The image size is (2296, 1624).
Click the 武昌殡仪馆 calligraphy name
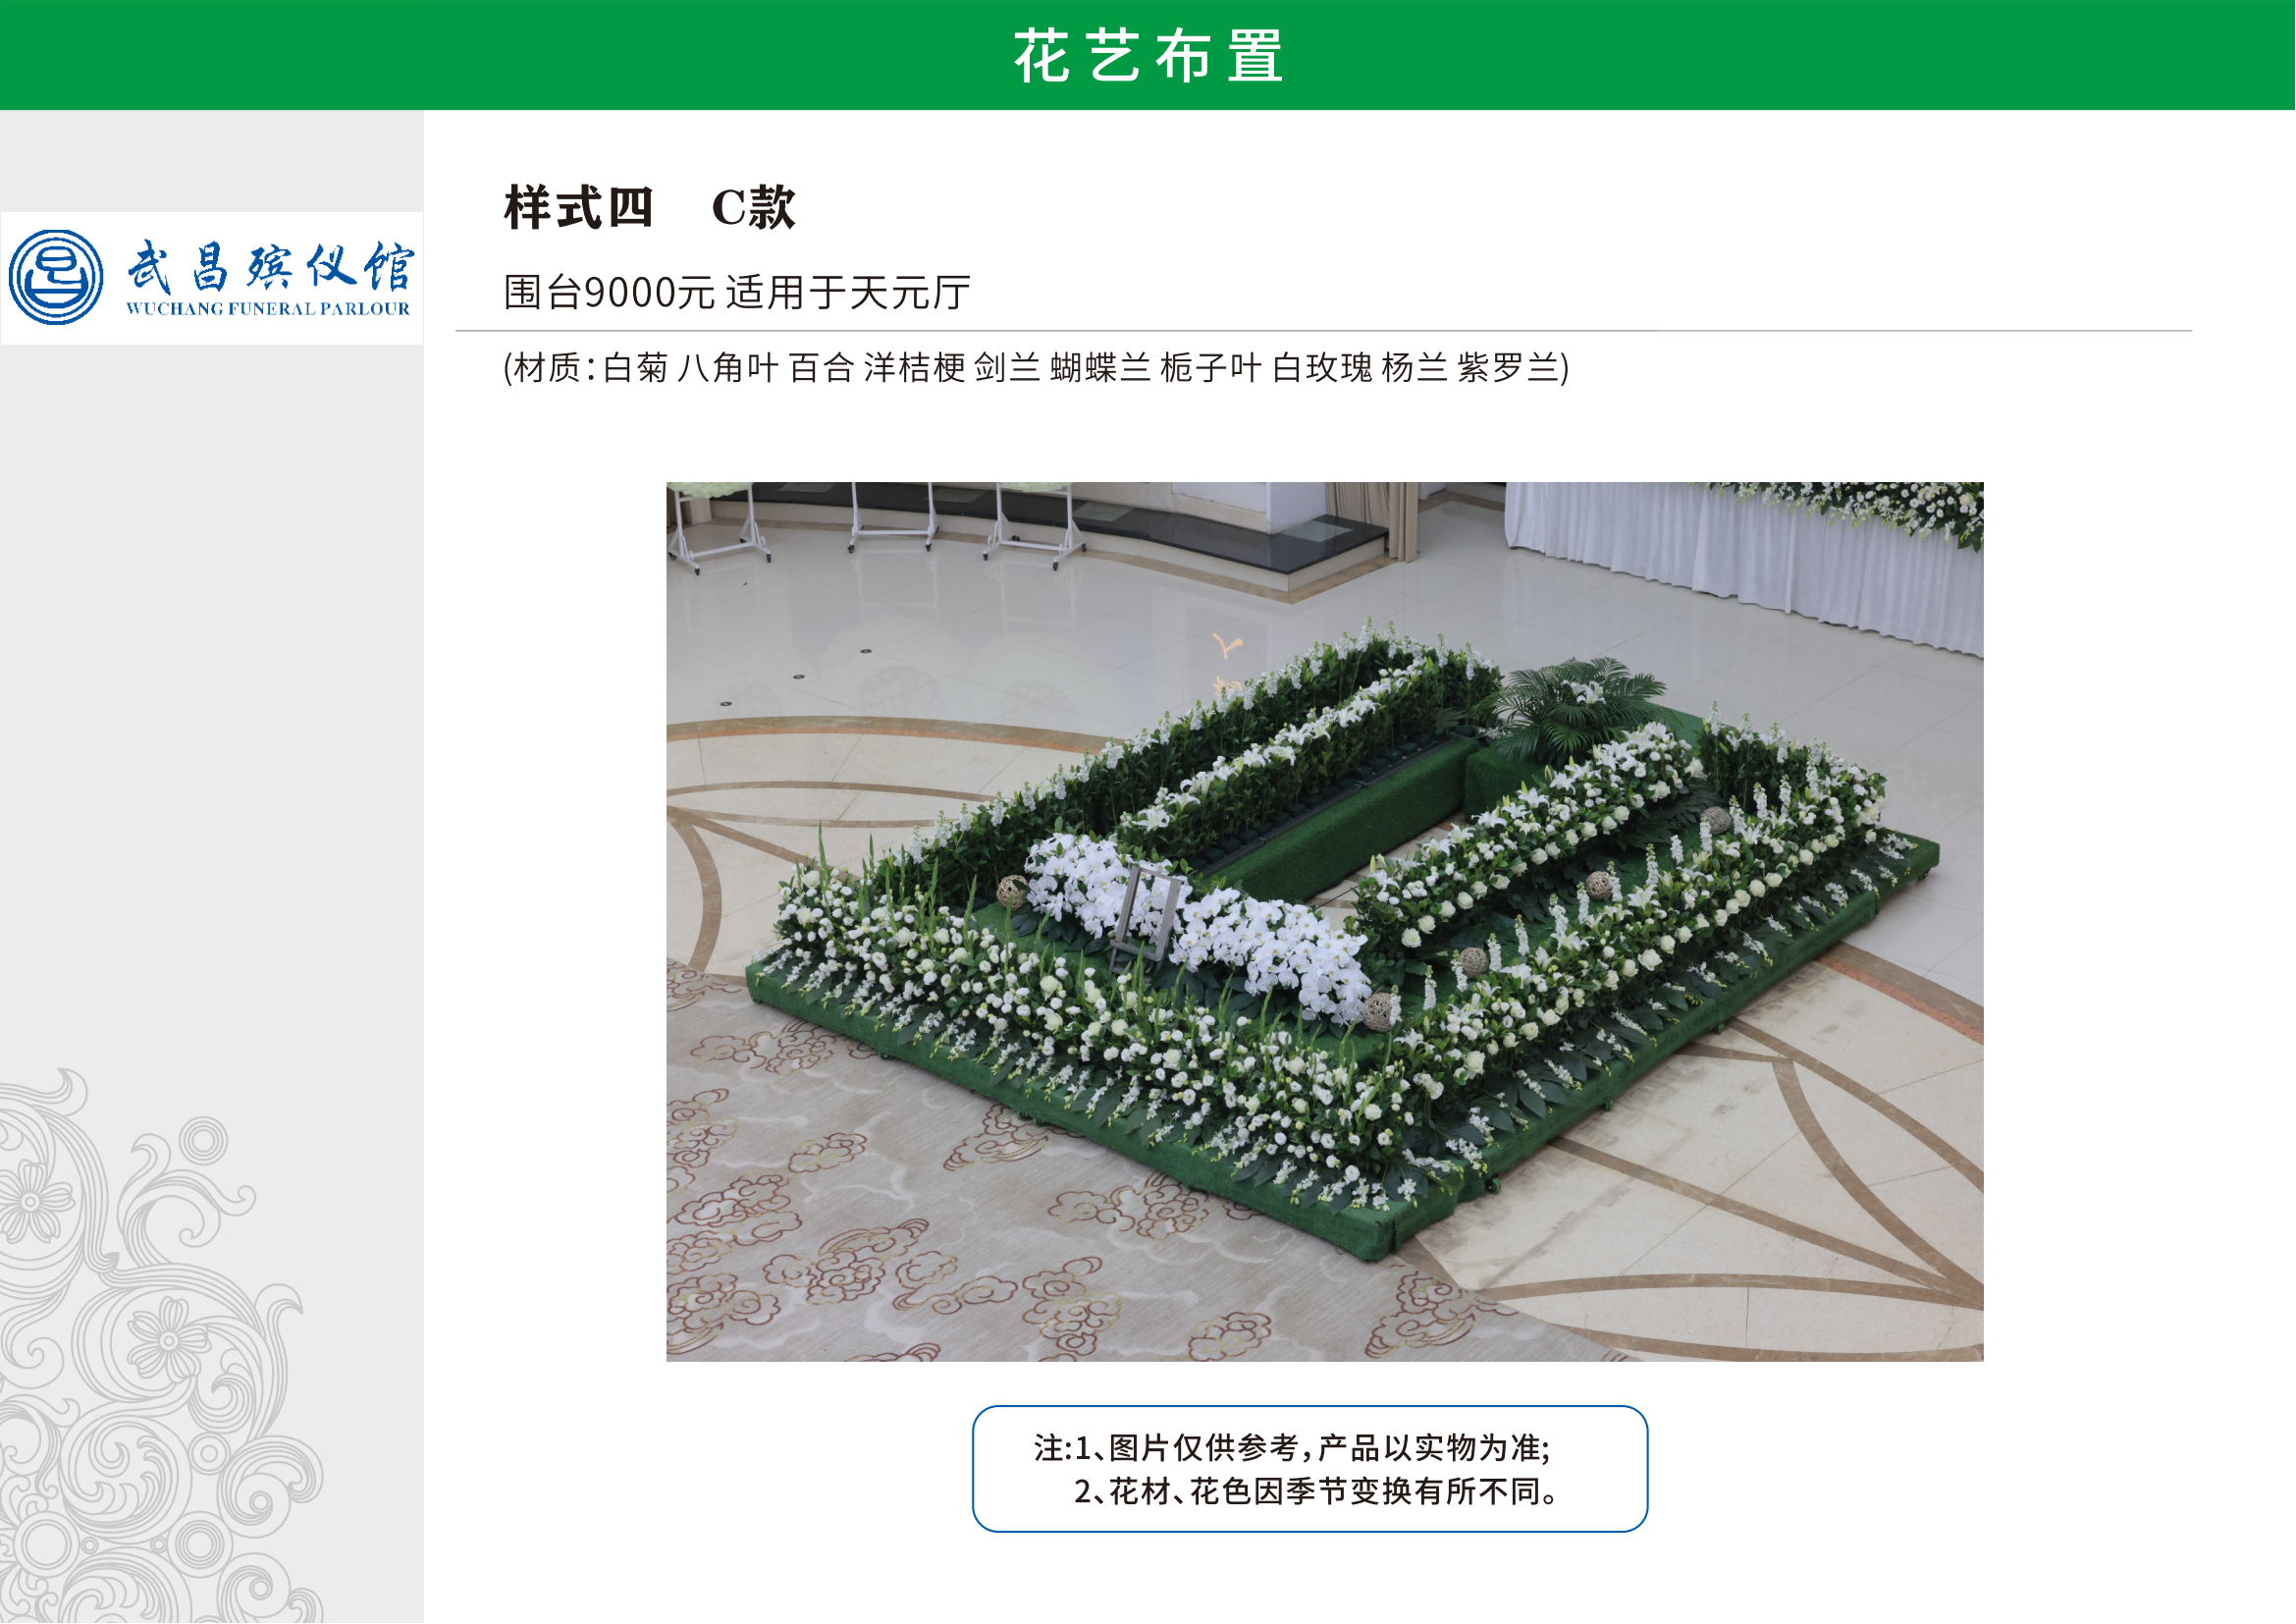point(270,267)
